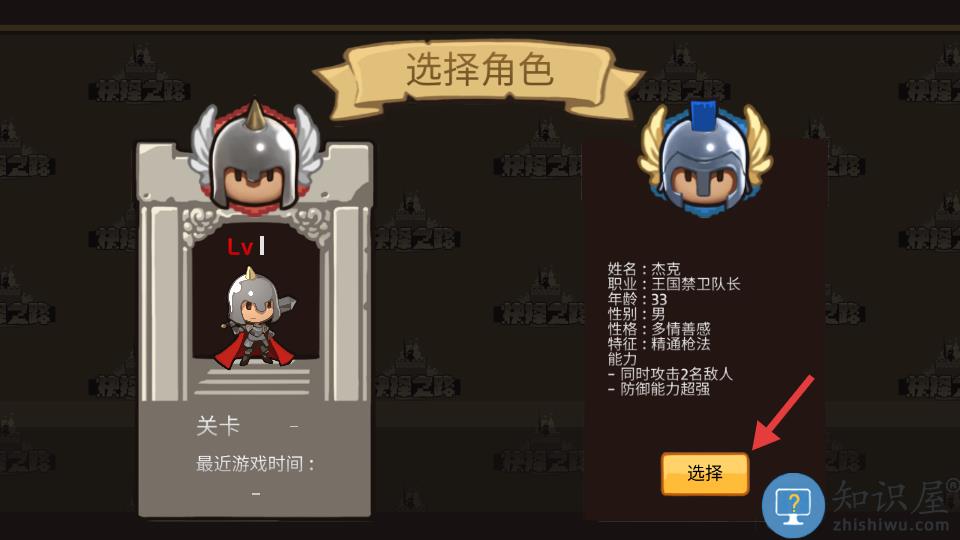
Task: Select the silver-helmet knight portrait icon
Action: 255,157
